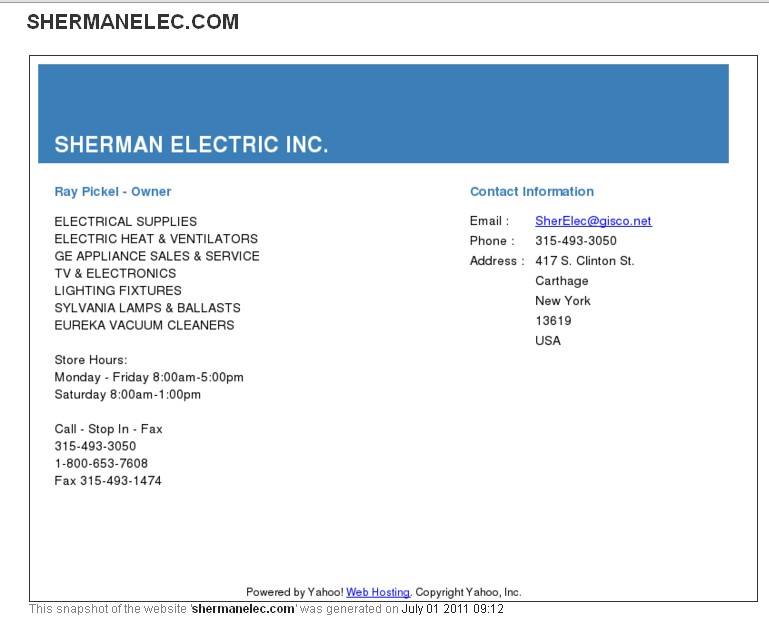The width and height of the screenshot is (769, 622).
Task: Click GE APPLIANCE SALES & SERVICE text
Action: (x=157, y=256)
